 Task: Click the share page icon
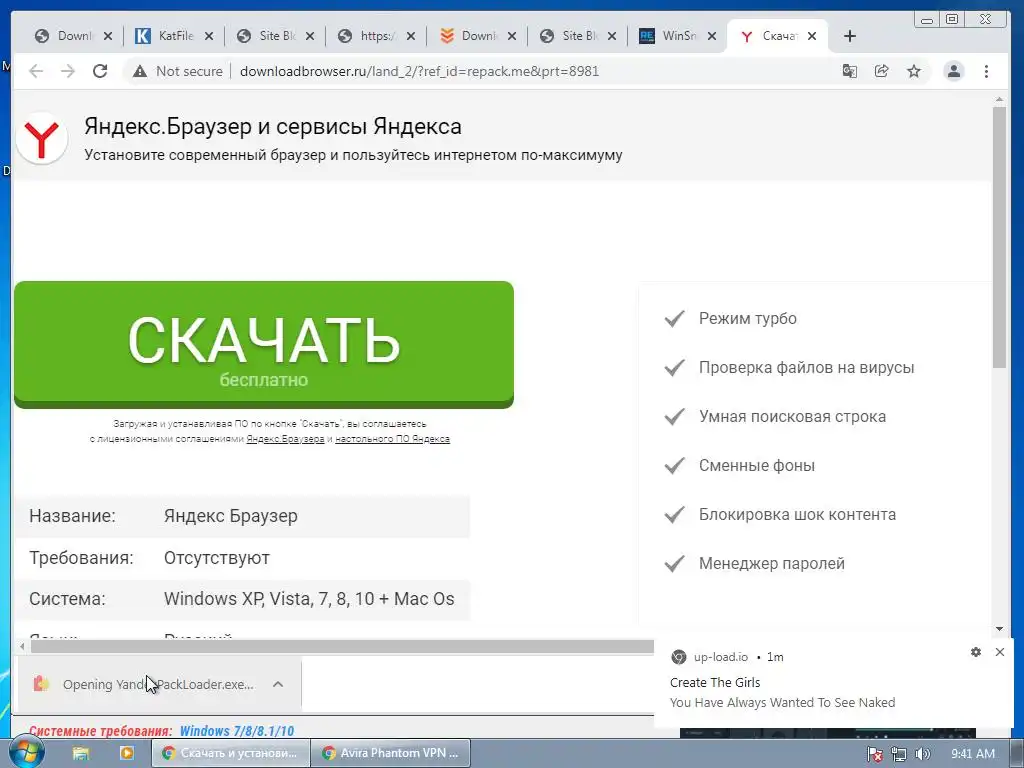[882, 71]
